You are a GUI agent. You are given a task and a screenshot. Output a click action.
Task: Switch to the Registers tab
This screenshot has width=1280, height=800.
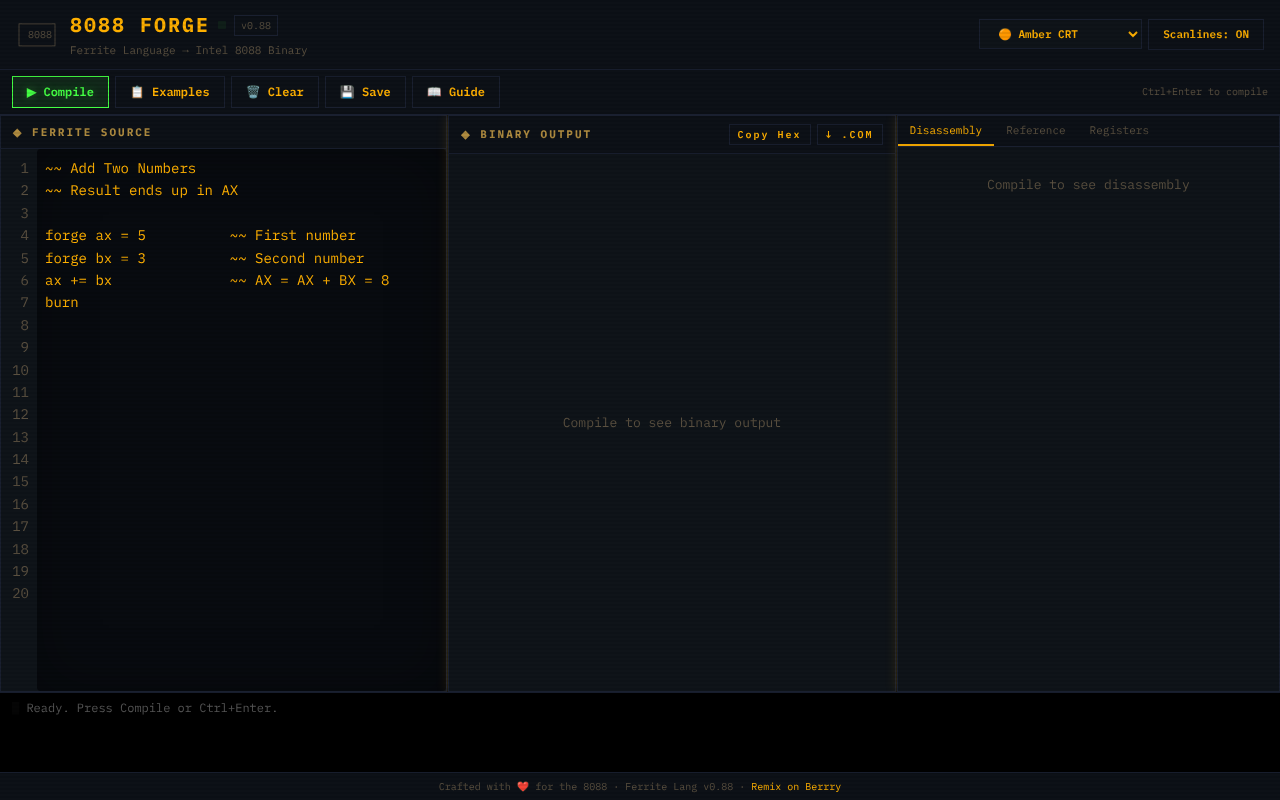(x=1119, y=131)
